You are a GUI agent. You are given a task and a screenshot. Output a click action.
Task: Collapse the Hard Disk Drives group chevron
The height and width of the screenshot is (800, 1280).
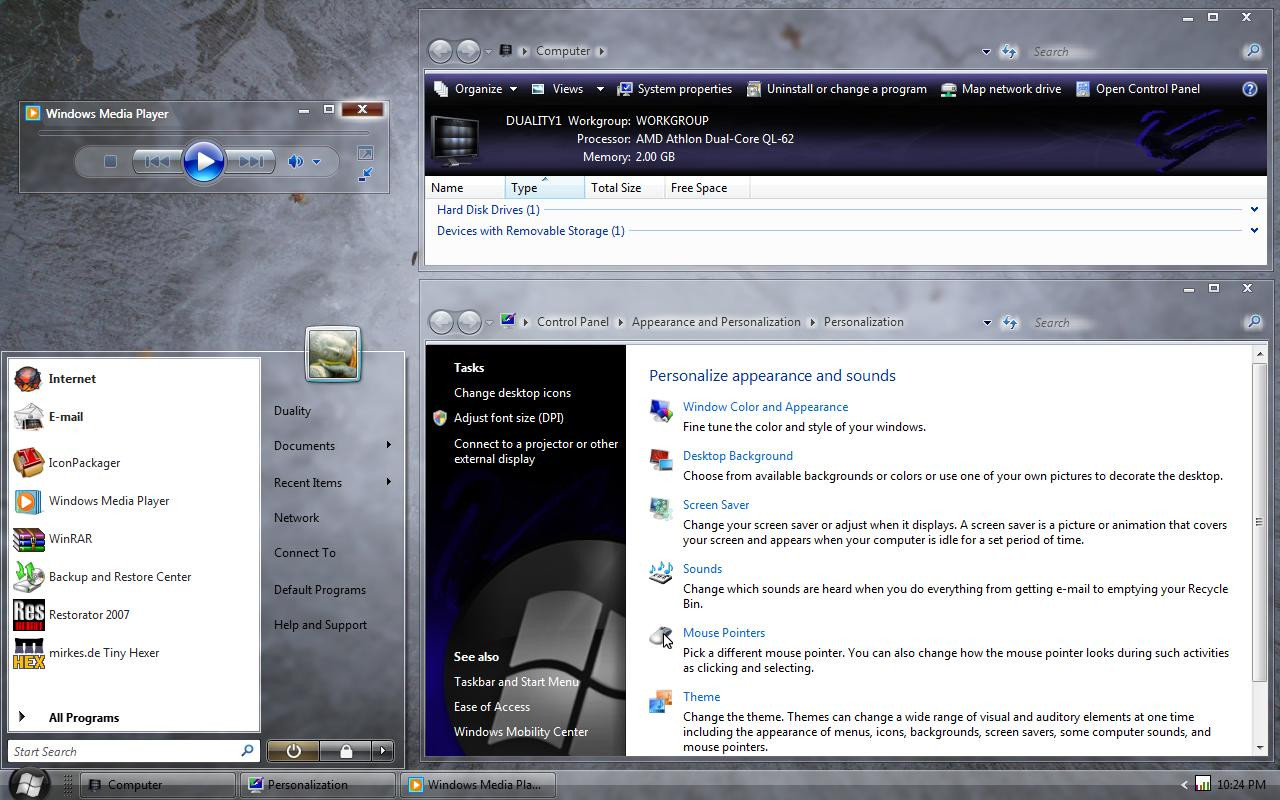(1254, 210)
